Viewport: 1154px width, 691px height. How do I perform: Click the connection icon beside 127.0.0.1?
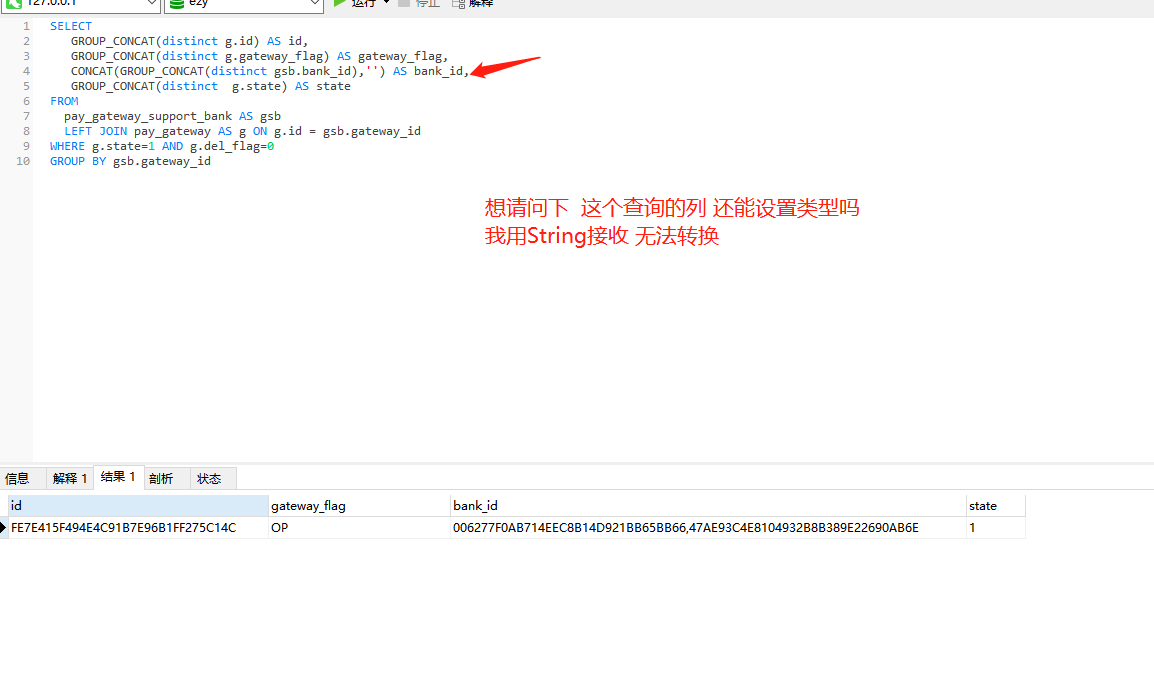point(12,4)
